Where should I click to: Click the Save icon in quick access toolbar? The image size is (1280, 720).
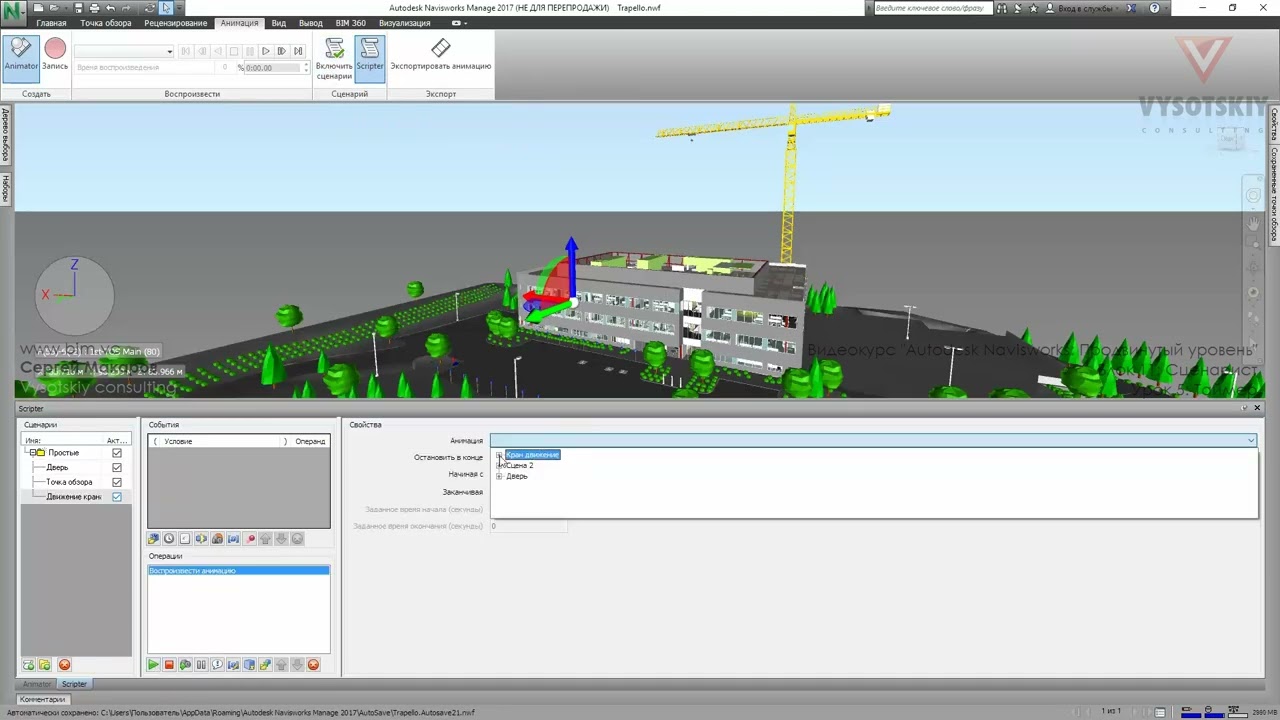pyautogui.click(x=78, y=8)
